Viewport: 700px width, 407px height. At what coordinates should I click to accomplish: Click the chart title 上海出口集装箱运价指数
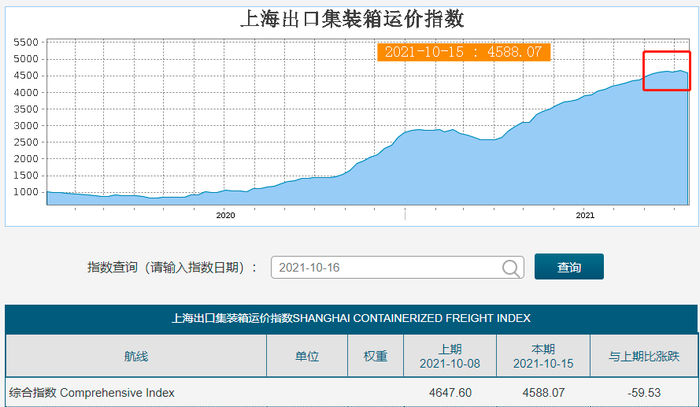352,19
